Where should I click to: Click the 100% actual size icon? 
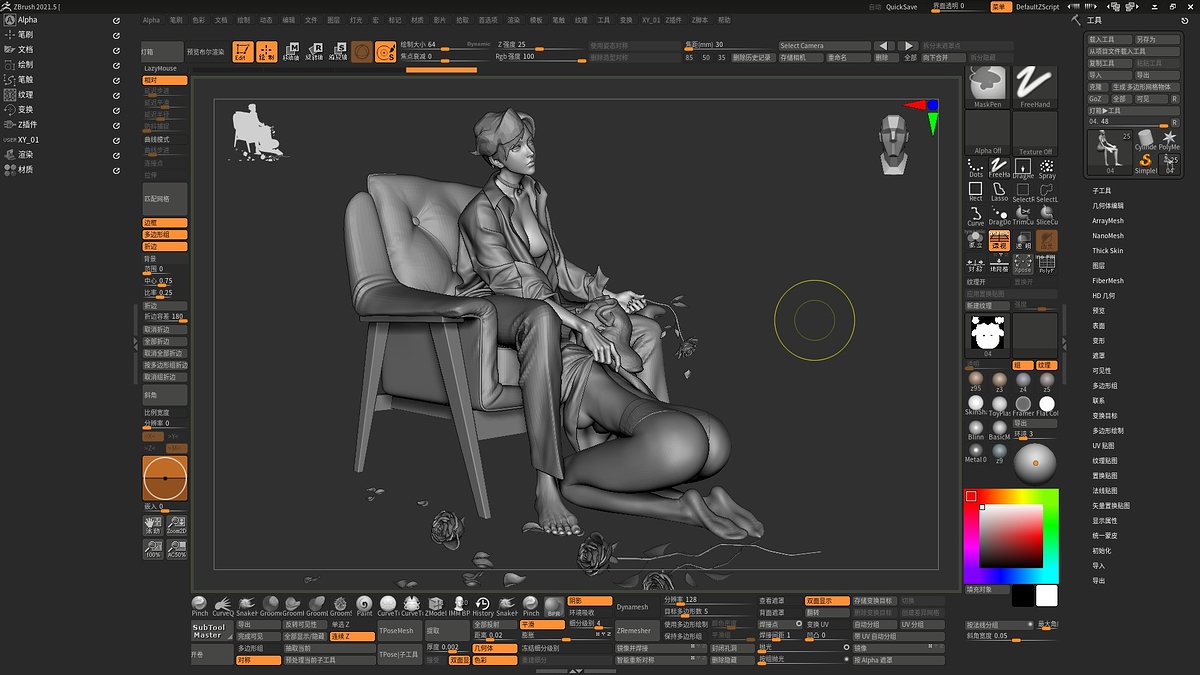point(153,550)
